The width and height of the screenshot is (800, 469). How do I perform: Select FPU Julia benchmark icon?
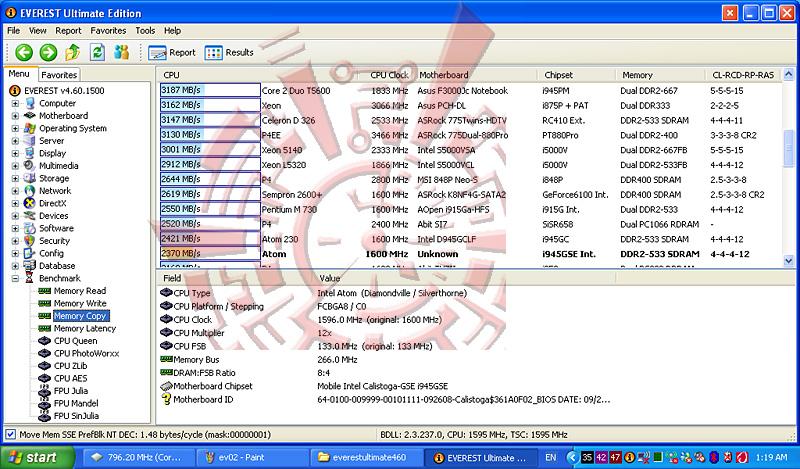[44, 391]
